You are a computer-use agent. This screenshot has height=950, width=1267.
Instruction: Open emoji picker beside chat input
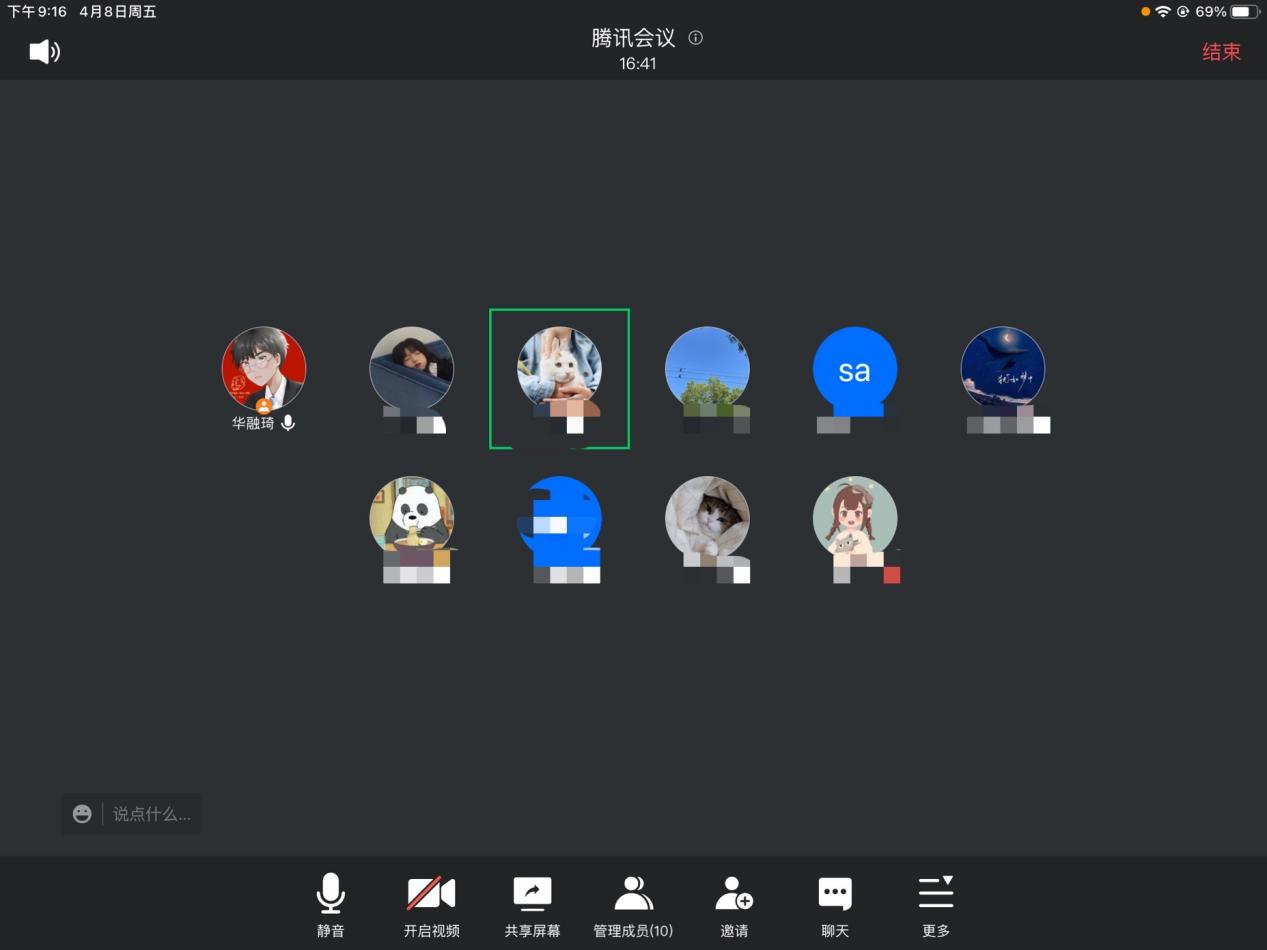pyautogui.click(x=82, y=814)
